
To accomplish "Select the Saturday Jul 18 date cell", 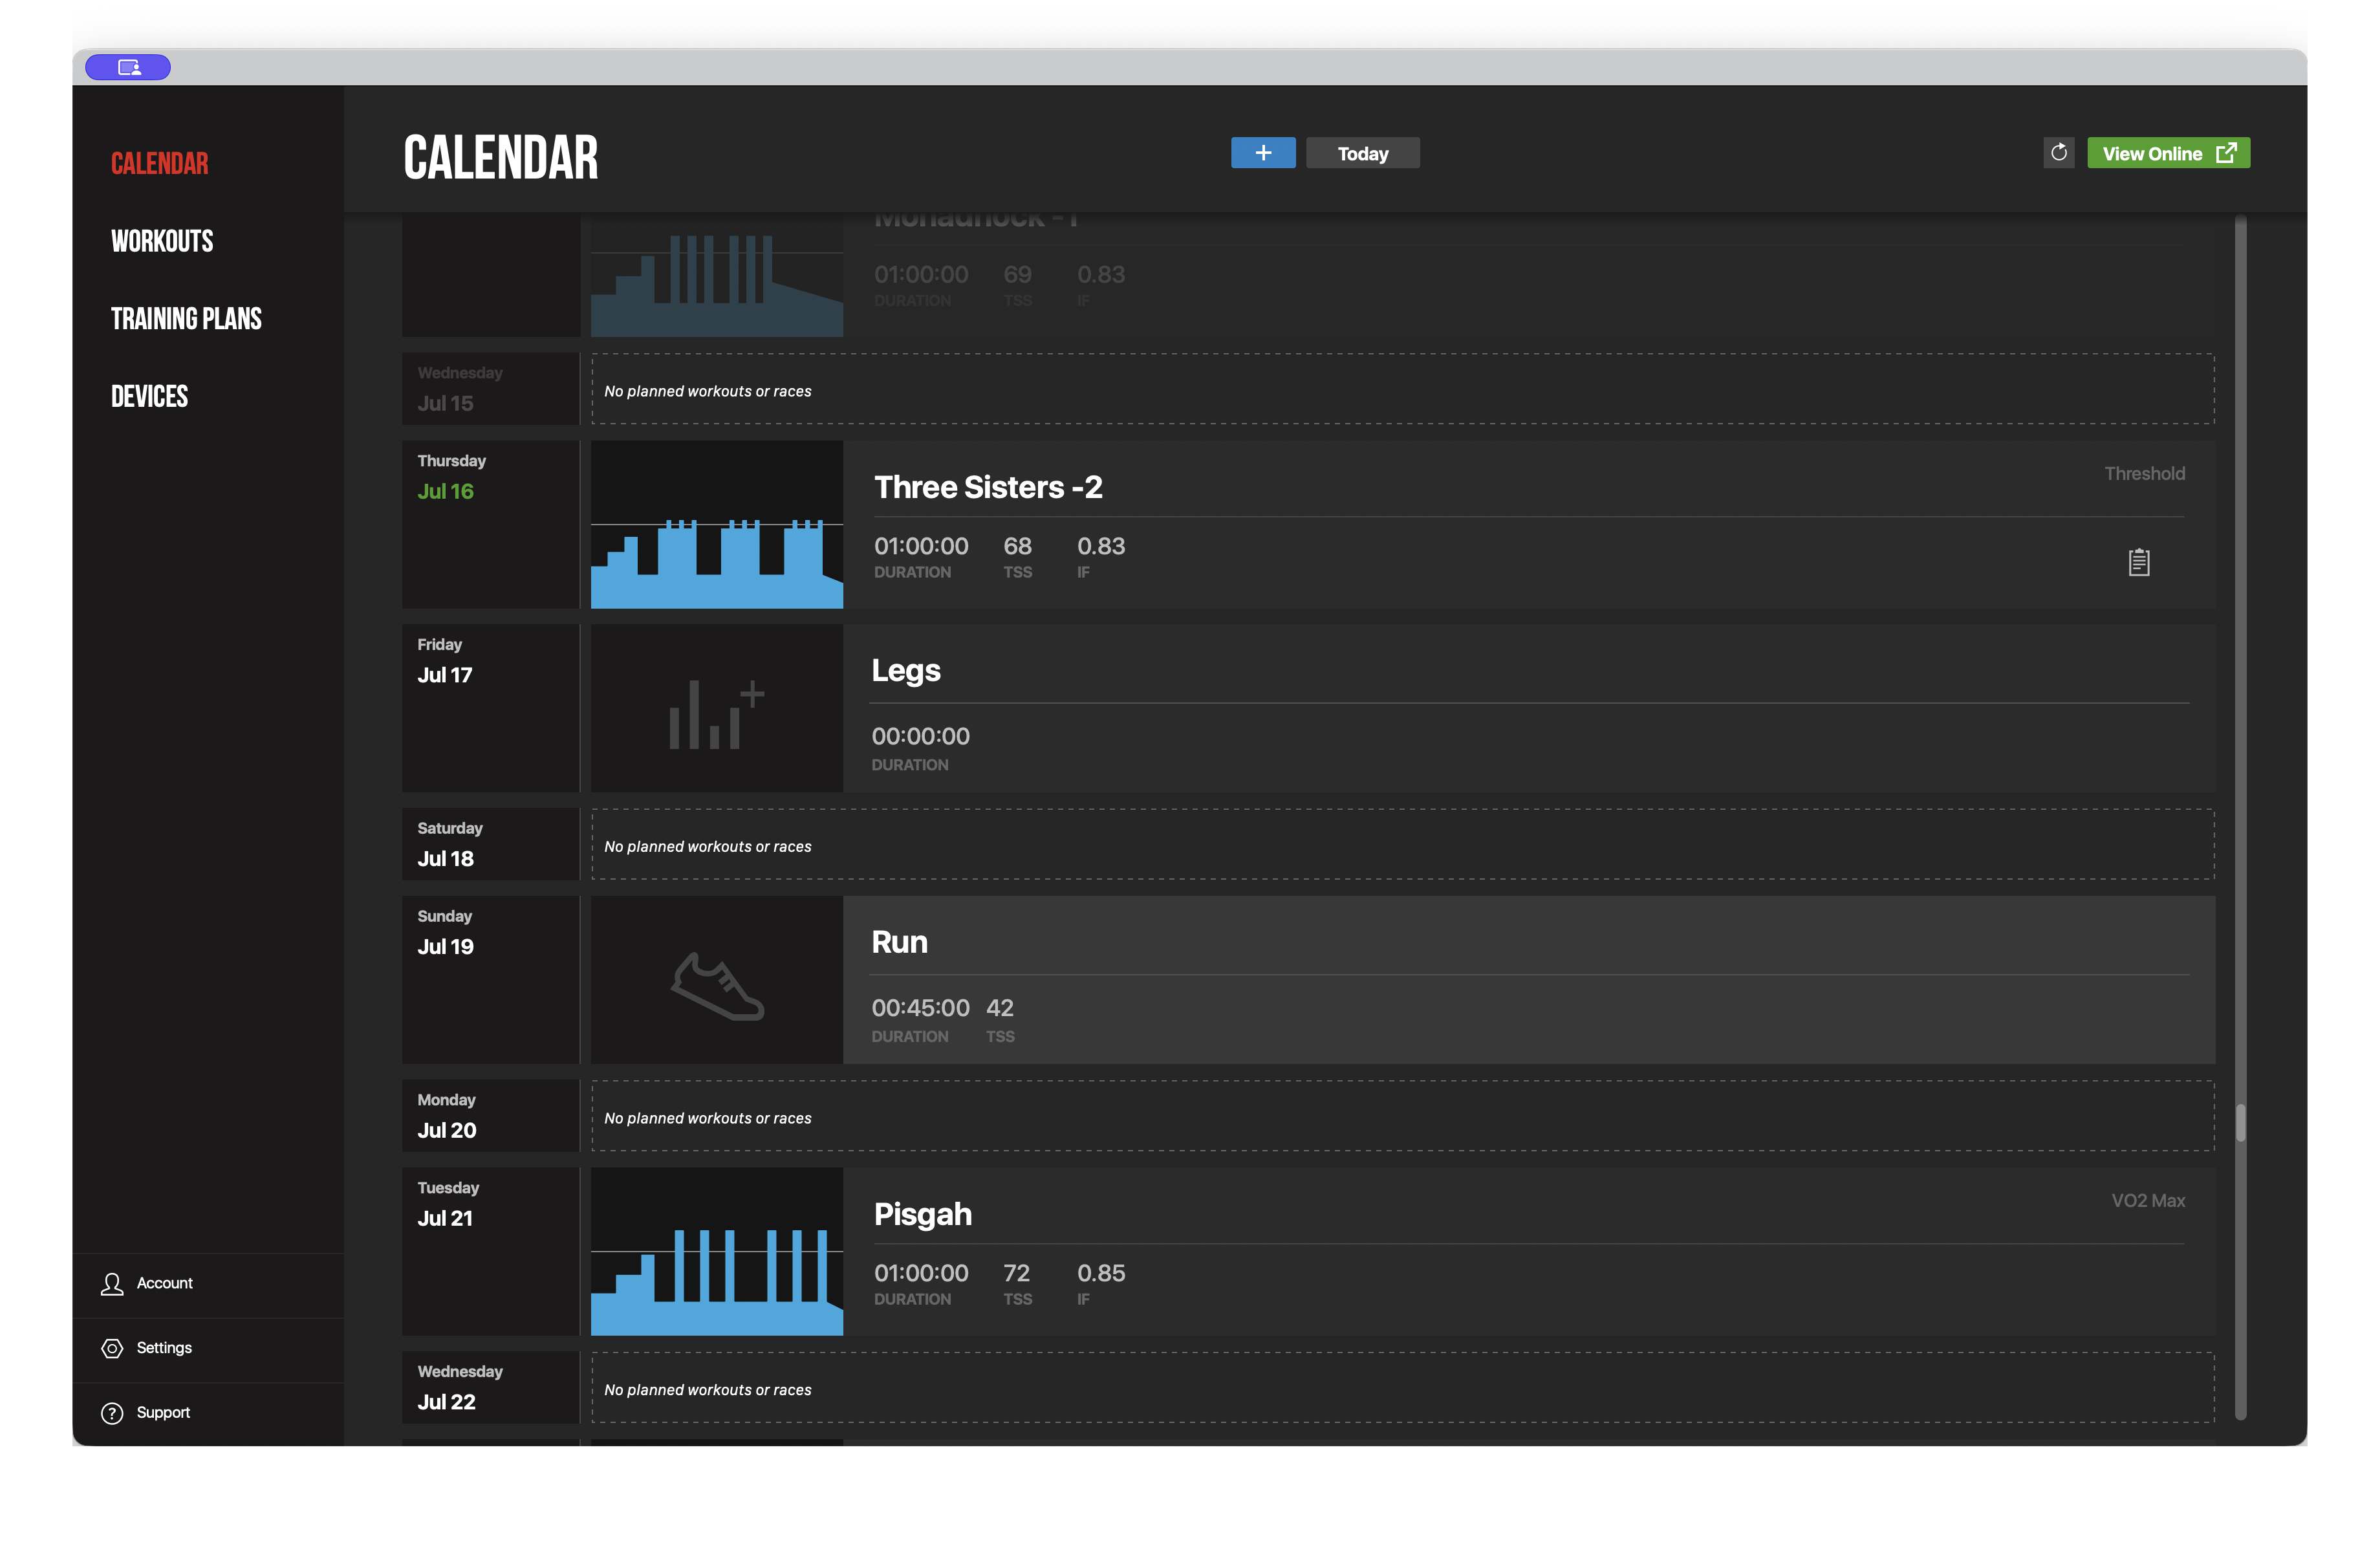I will point(490,845).
